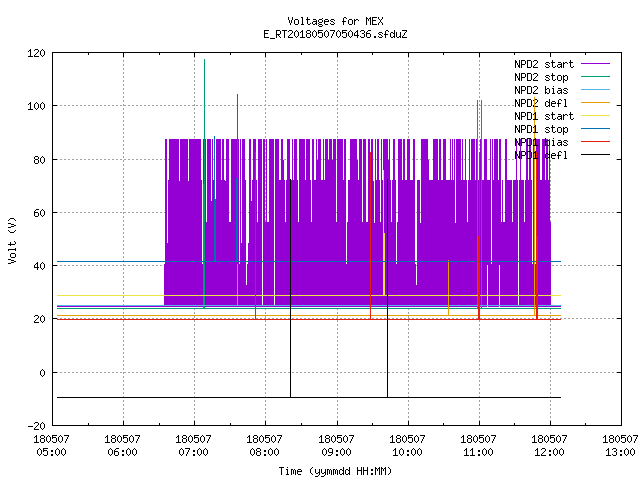Click the orange NPD2 defl legend line sample
The width and height of the screenshot is (640, 480).
tap(596, 103)
